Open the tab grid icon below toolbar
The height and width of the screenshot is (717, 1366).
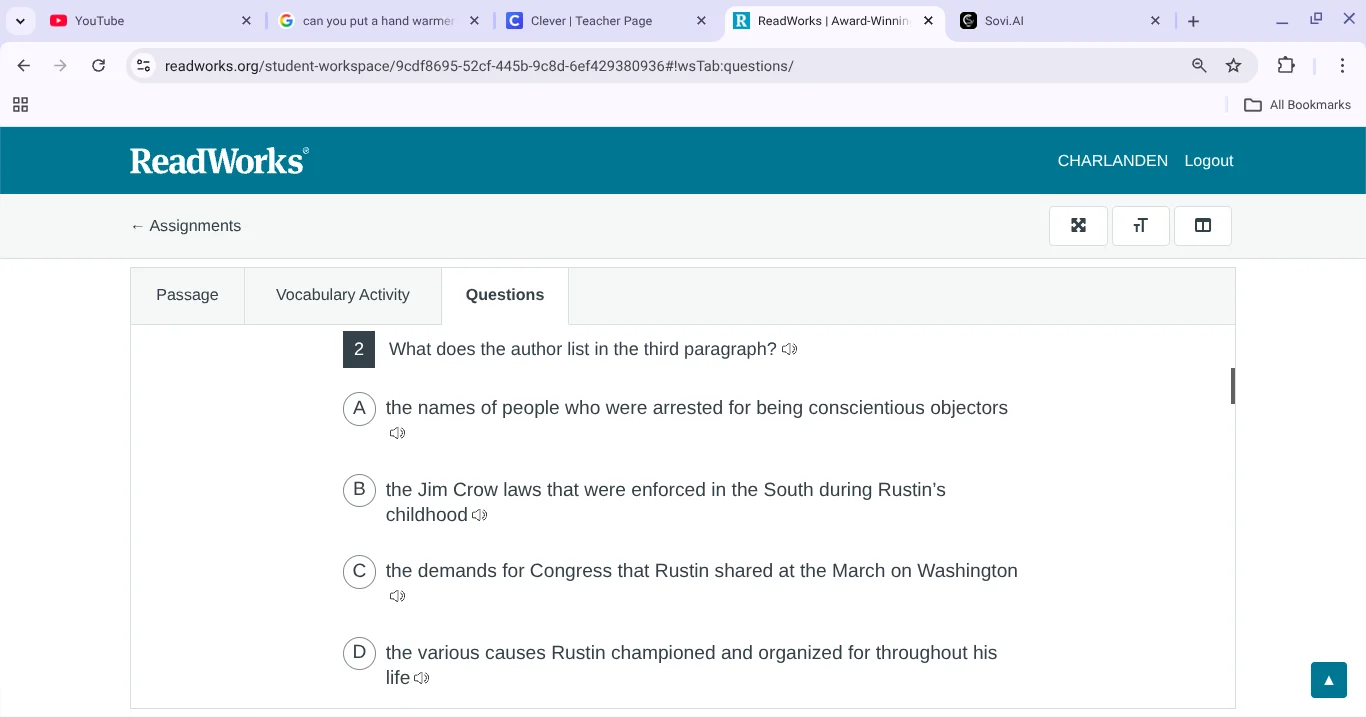point(20,104)
